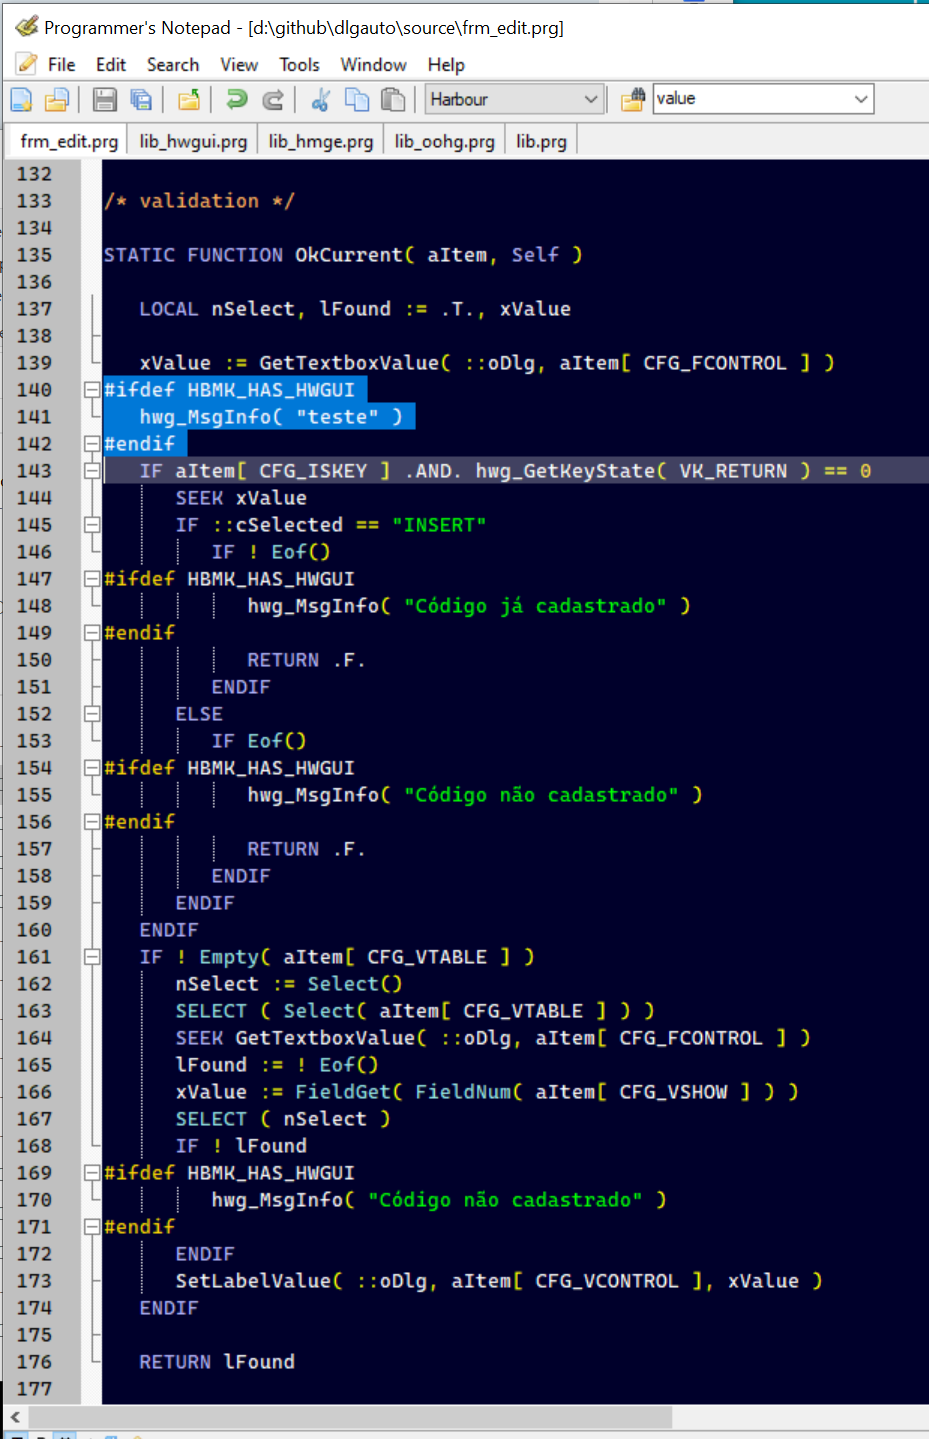
Task: Collapse the #ifdef fold at line 154
Action: click(92, 767)
